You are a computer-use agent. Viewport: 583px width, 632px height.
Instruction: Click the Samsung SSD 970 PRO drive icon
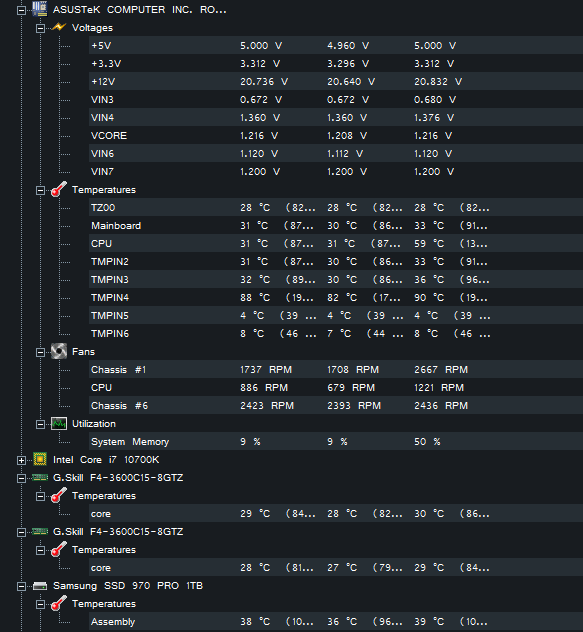click(x=40, y=586)
